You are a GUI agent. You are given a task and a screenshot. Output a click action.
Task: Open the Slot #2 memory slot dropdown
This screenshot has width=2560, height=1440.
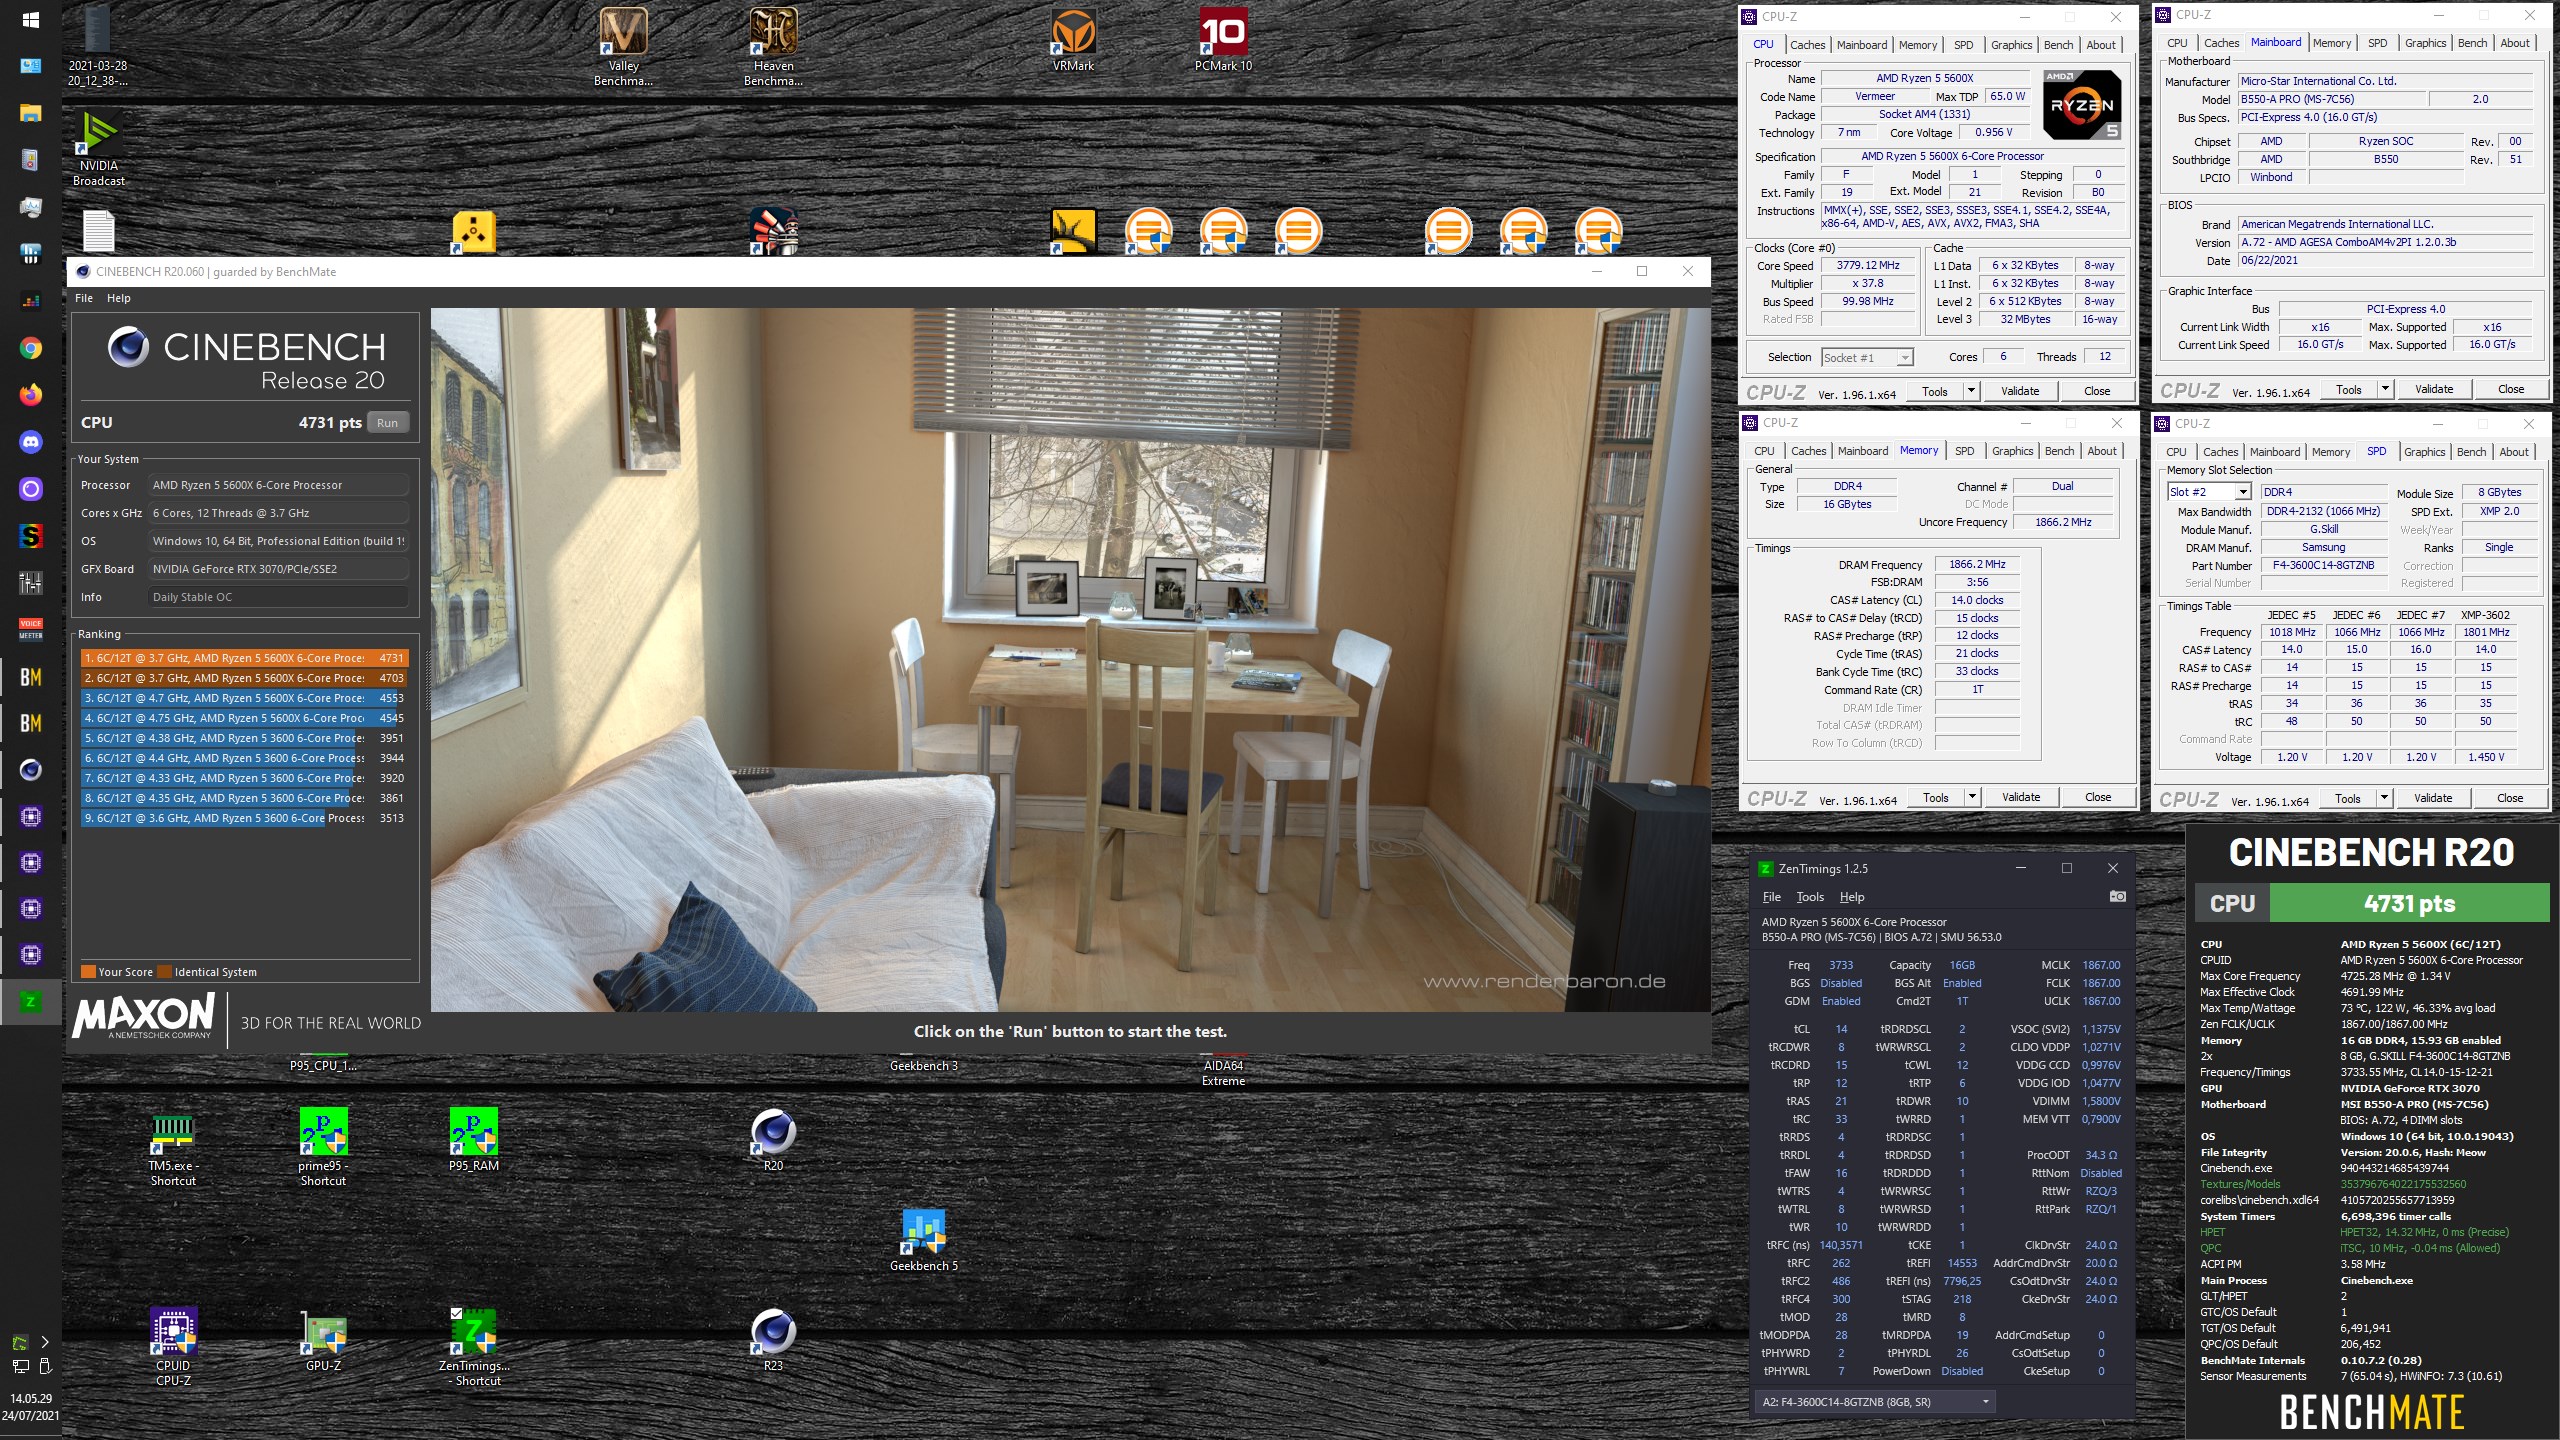[x=2208, y=492]
